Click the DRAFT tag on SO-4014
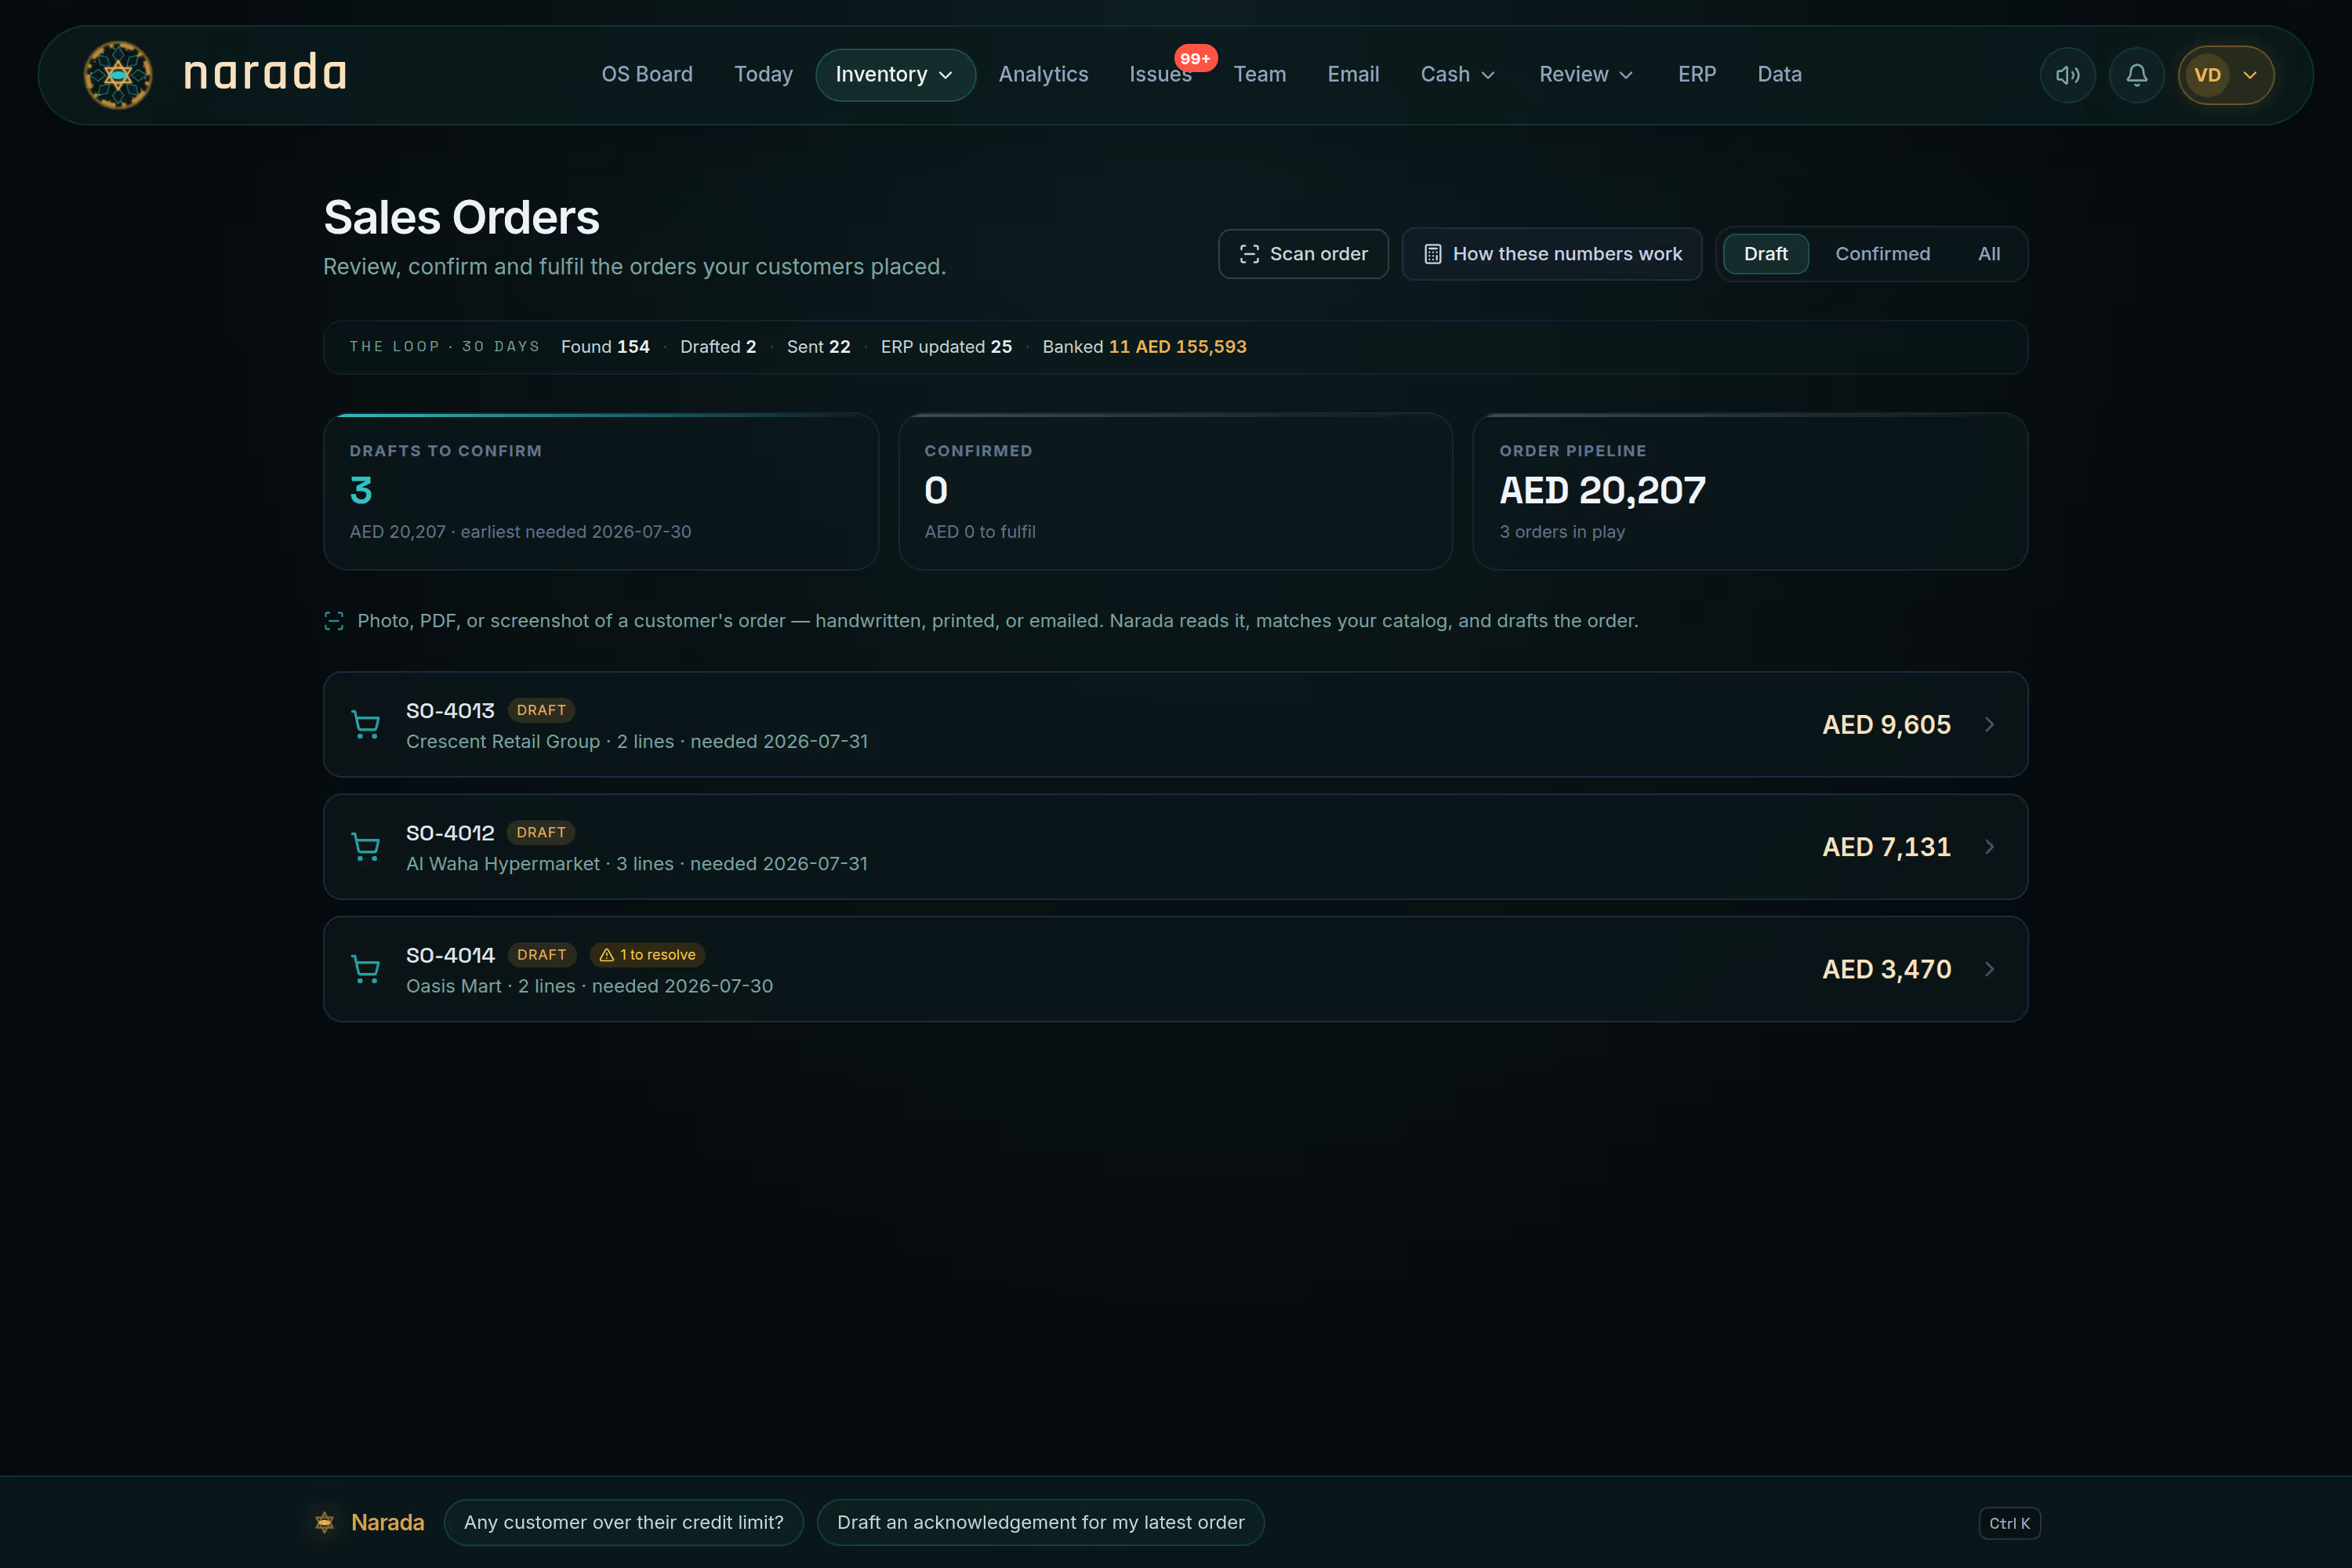 click(541, 955)
